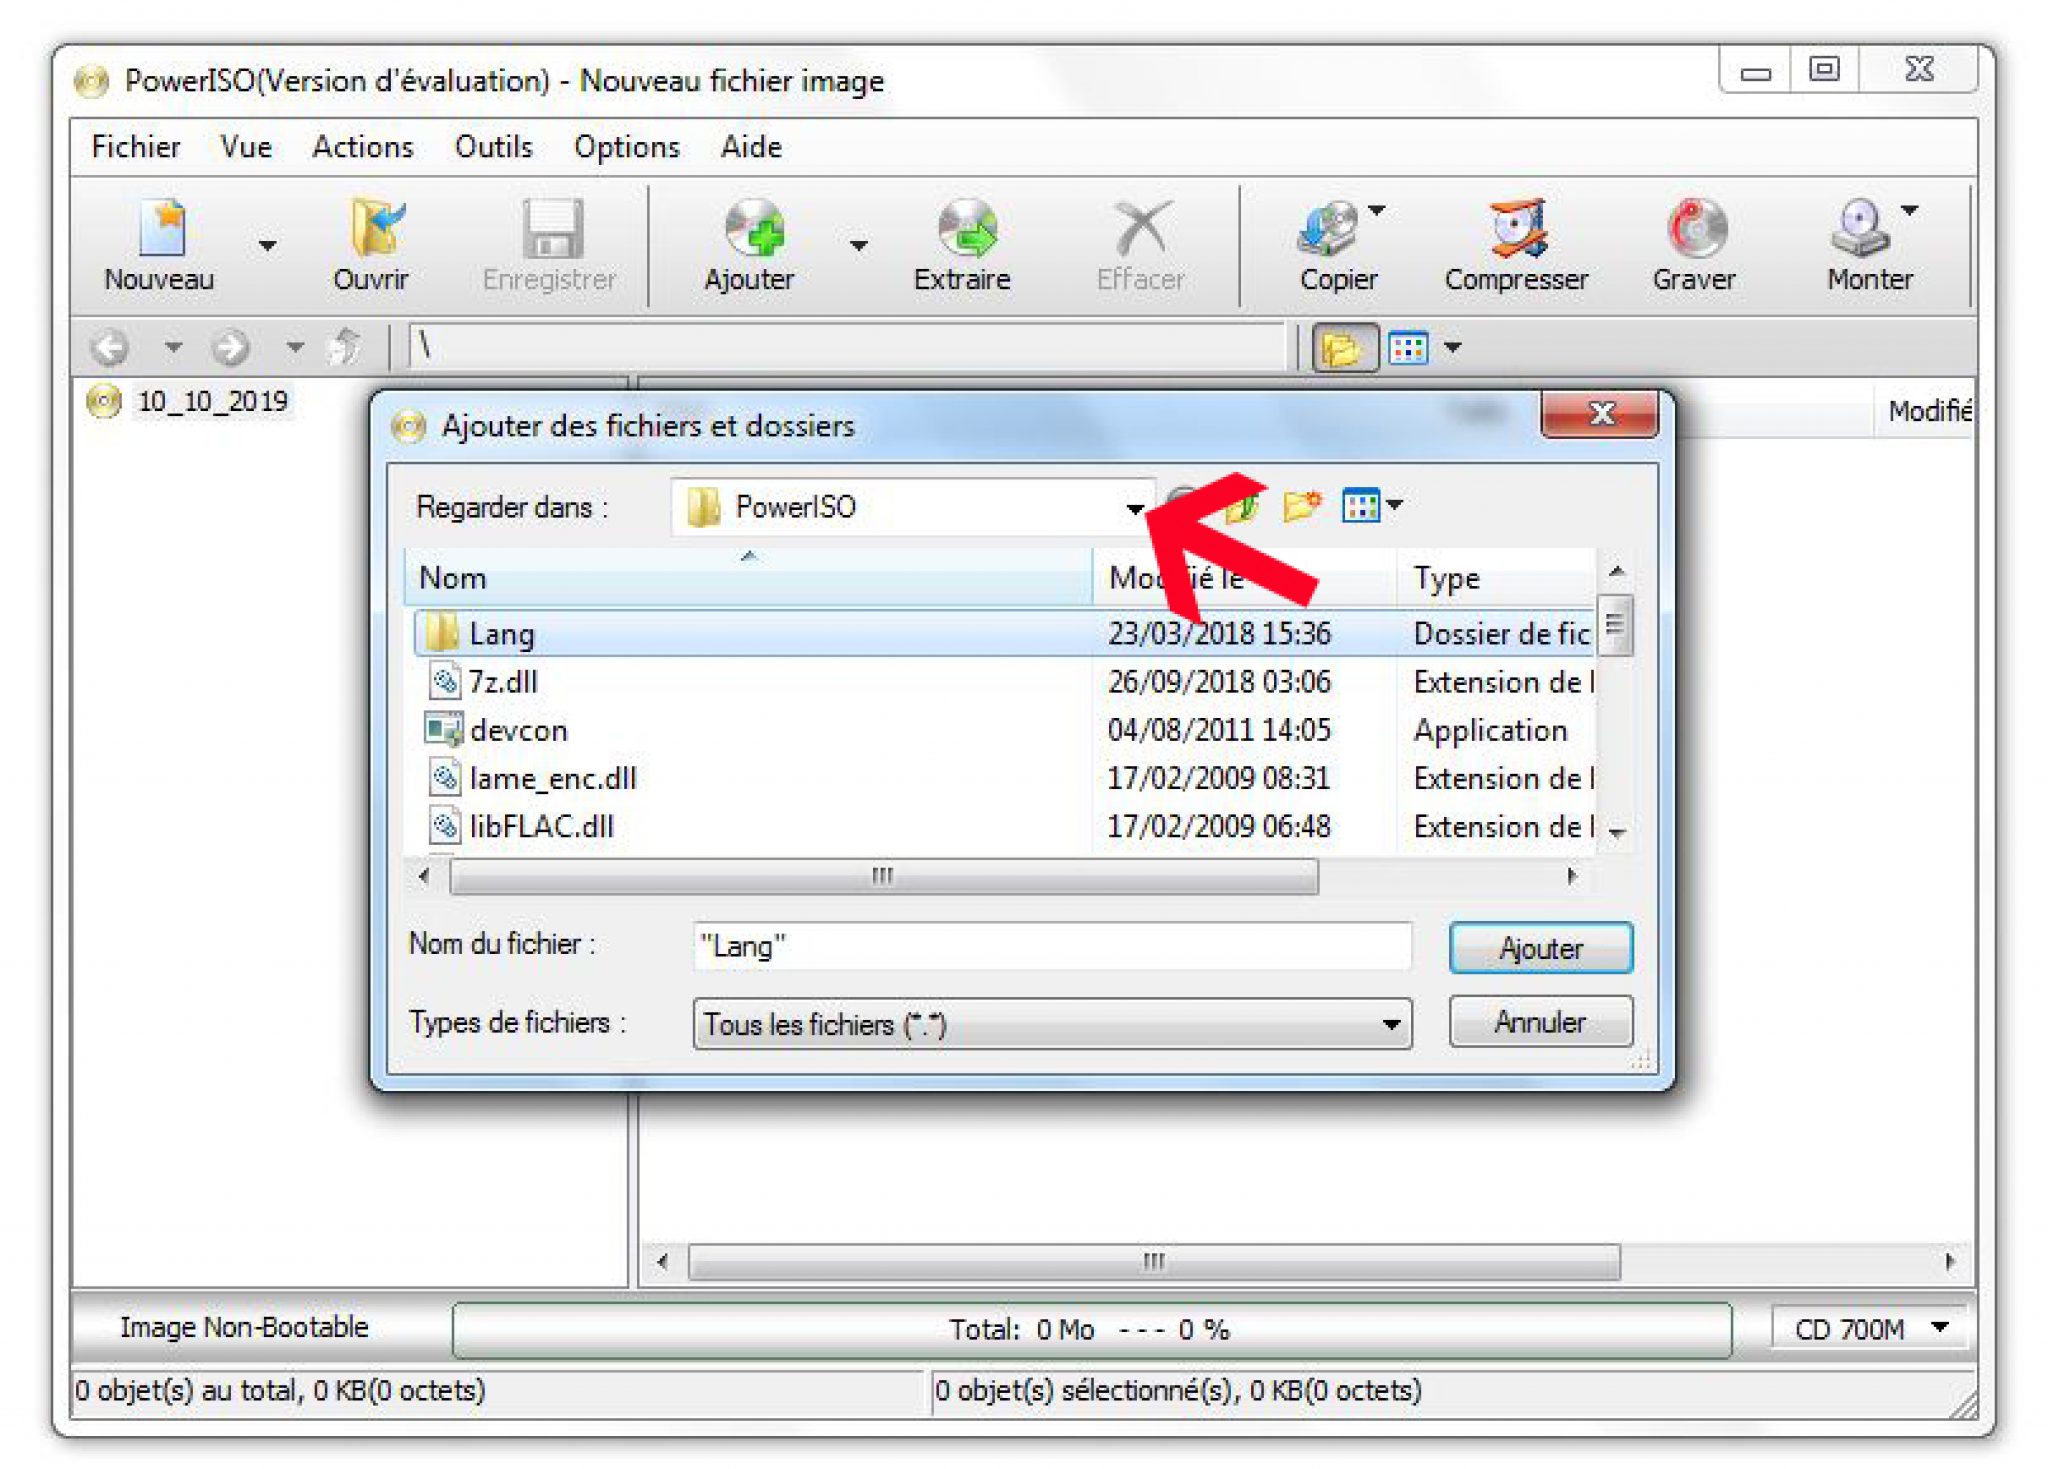Sort by the Nom column header
This screenshot has height=1469, width=2048.
[x=748, y=578]
